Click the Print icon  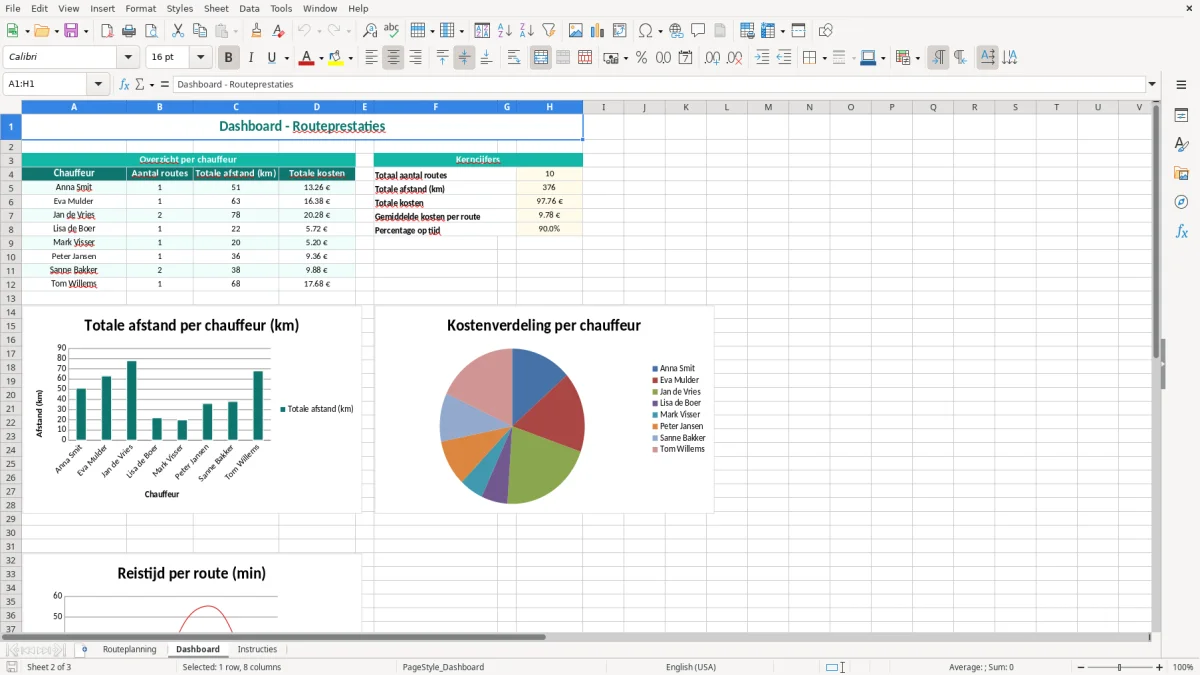(x=129, y=31)
